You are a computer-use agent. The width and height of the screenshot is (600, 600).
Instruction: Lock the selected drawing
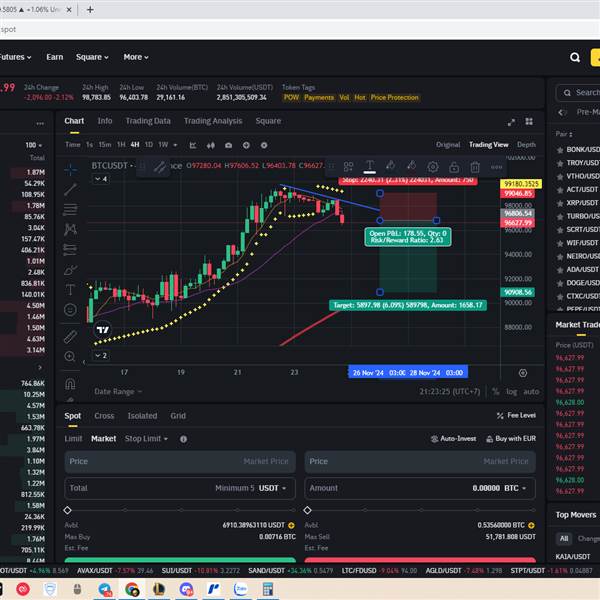454,167
